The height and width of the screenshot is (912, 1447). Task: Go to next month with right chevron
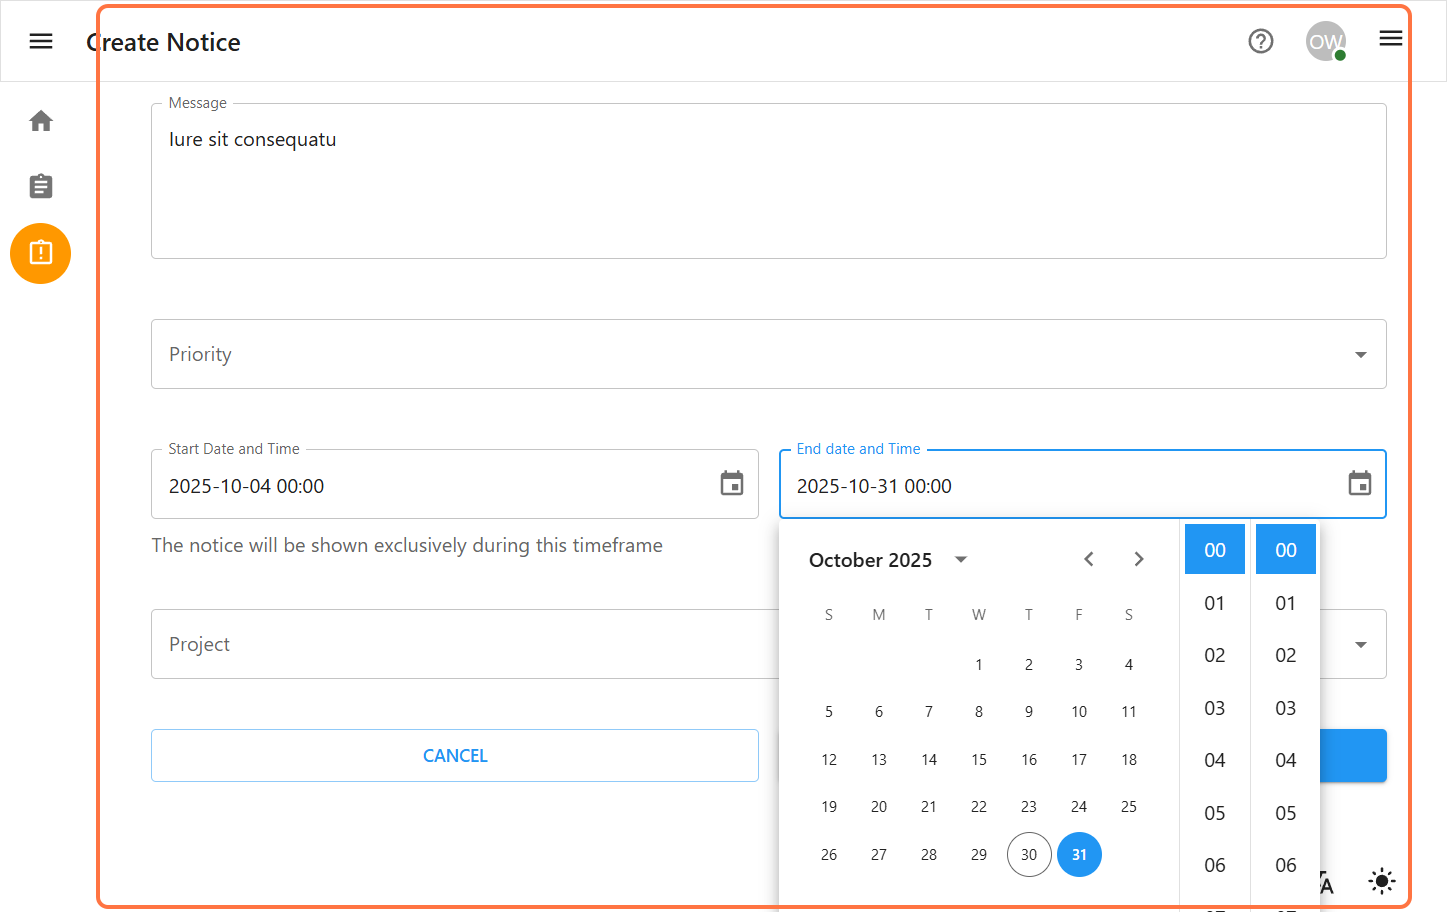click(1138, 559)
